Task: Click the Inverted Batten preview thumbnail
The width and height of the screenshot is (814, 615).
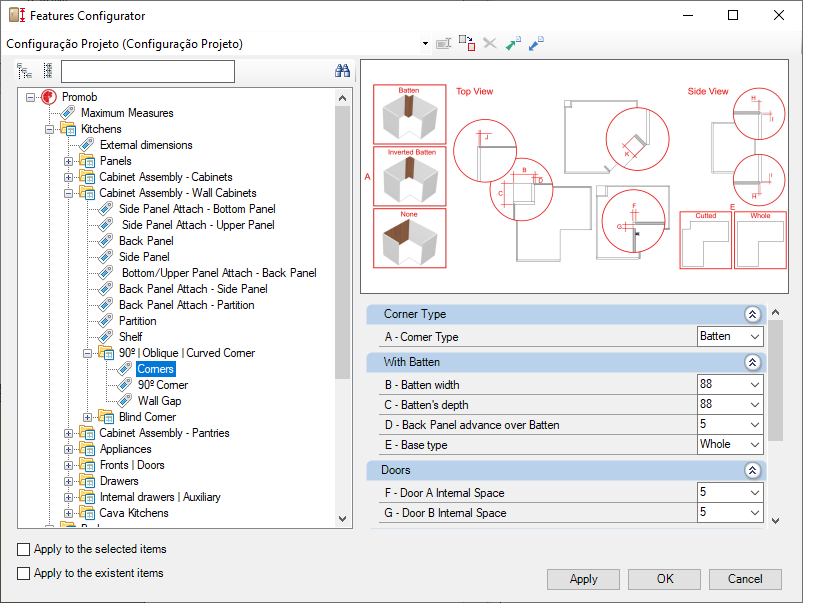Action: 410,176
